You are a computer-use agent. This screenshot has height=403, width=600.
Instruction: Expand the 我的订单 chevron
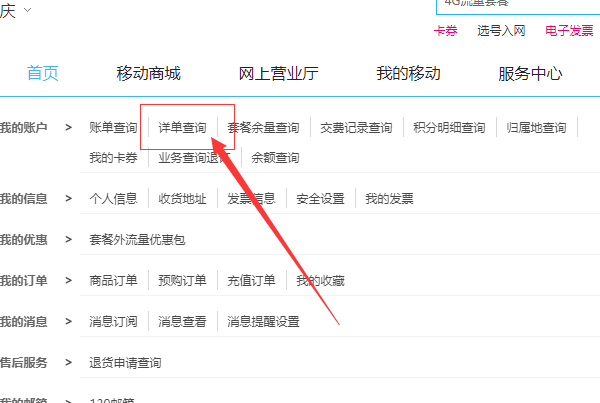[x=68, y=281]
